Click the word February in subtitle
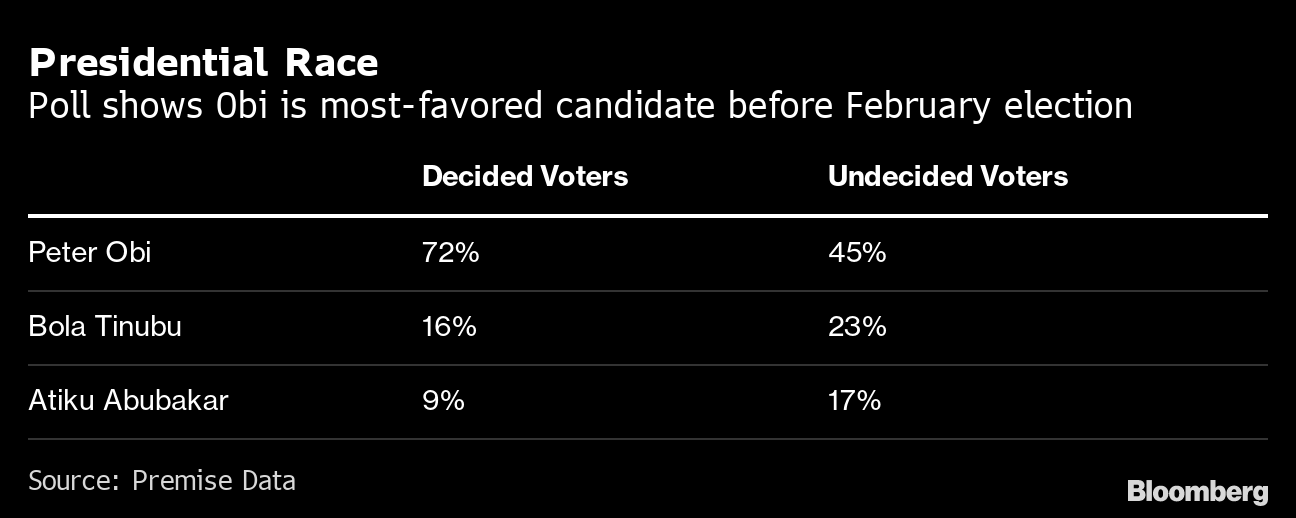1296x518 pixels. (919, 105)
